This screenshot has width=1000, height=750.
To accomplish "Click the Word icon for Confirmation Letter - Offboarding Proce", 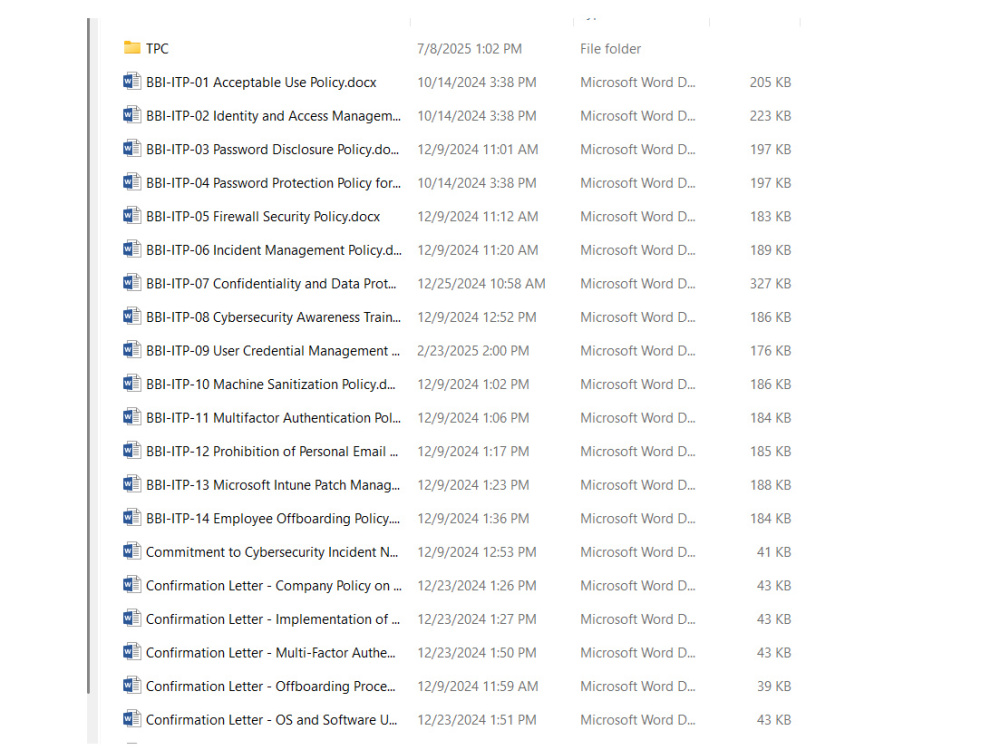I will [x=132, y=686].
